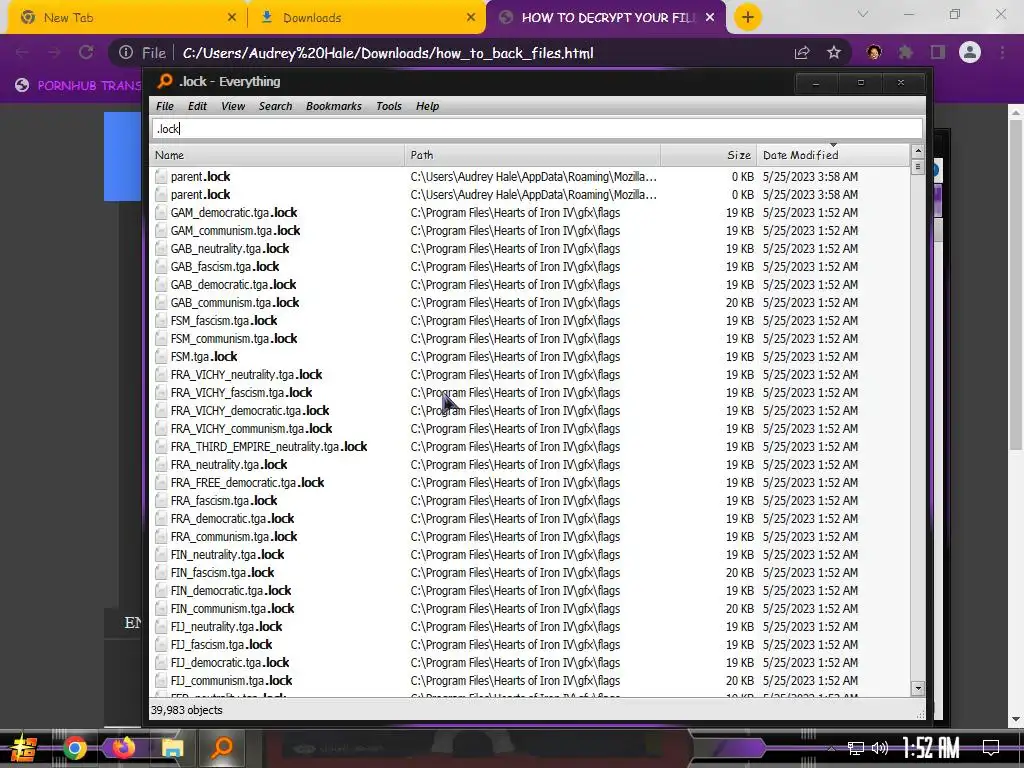
Task: Open the Bookmarks menu in Everything
Action: click(x=333, y=106)
